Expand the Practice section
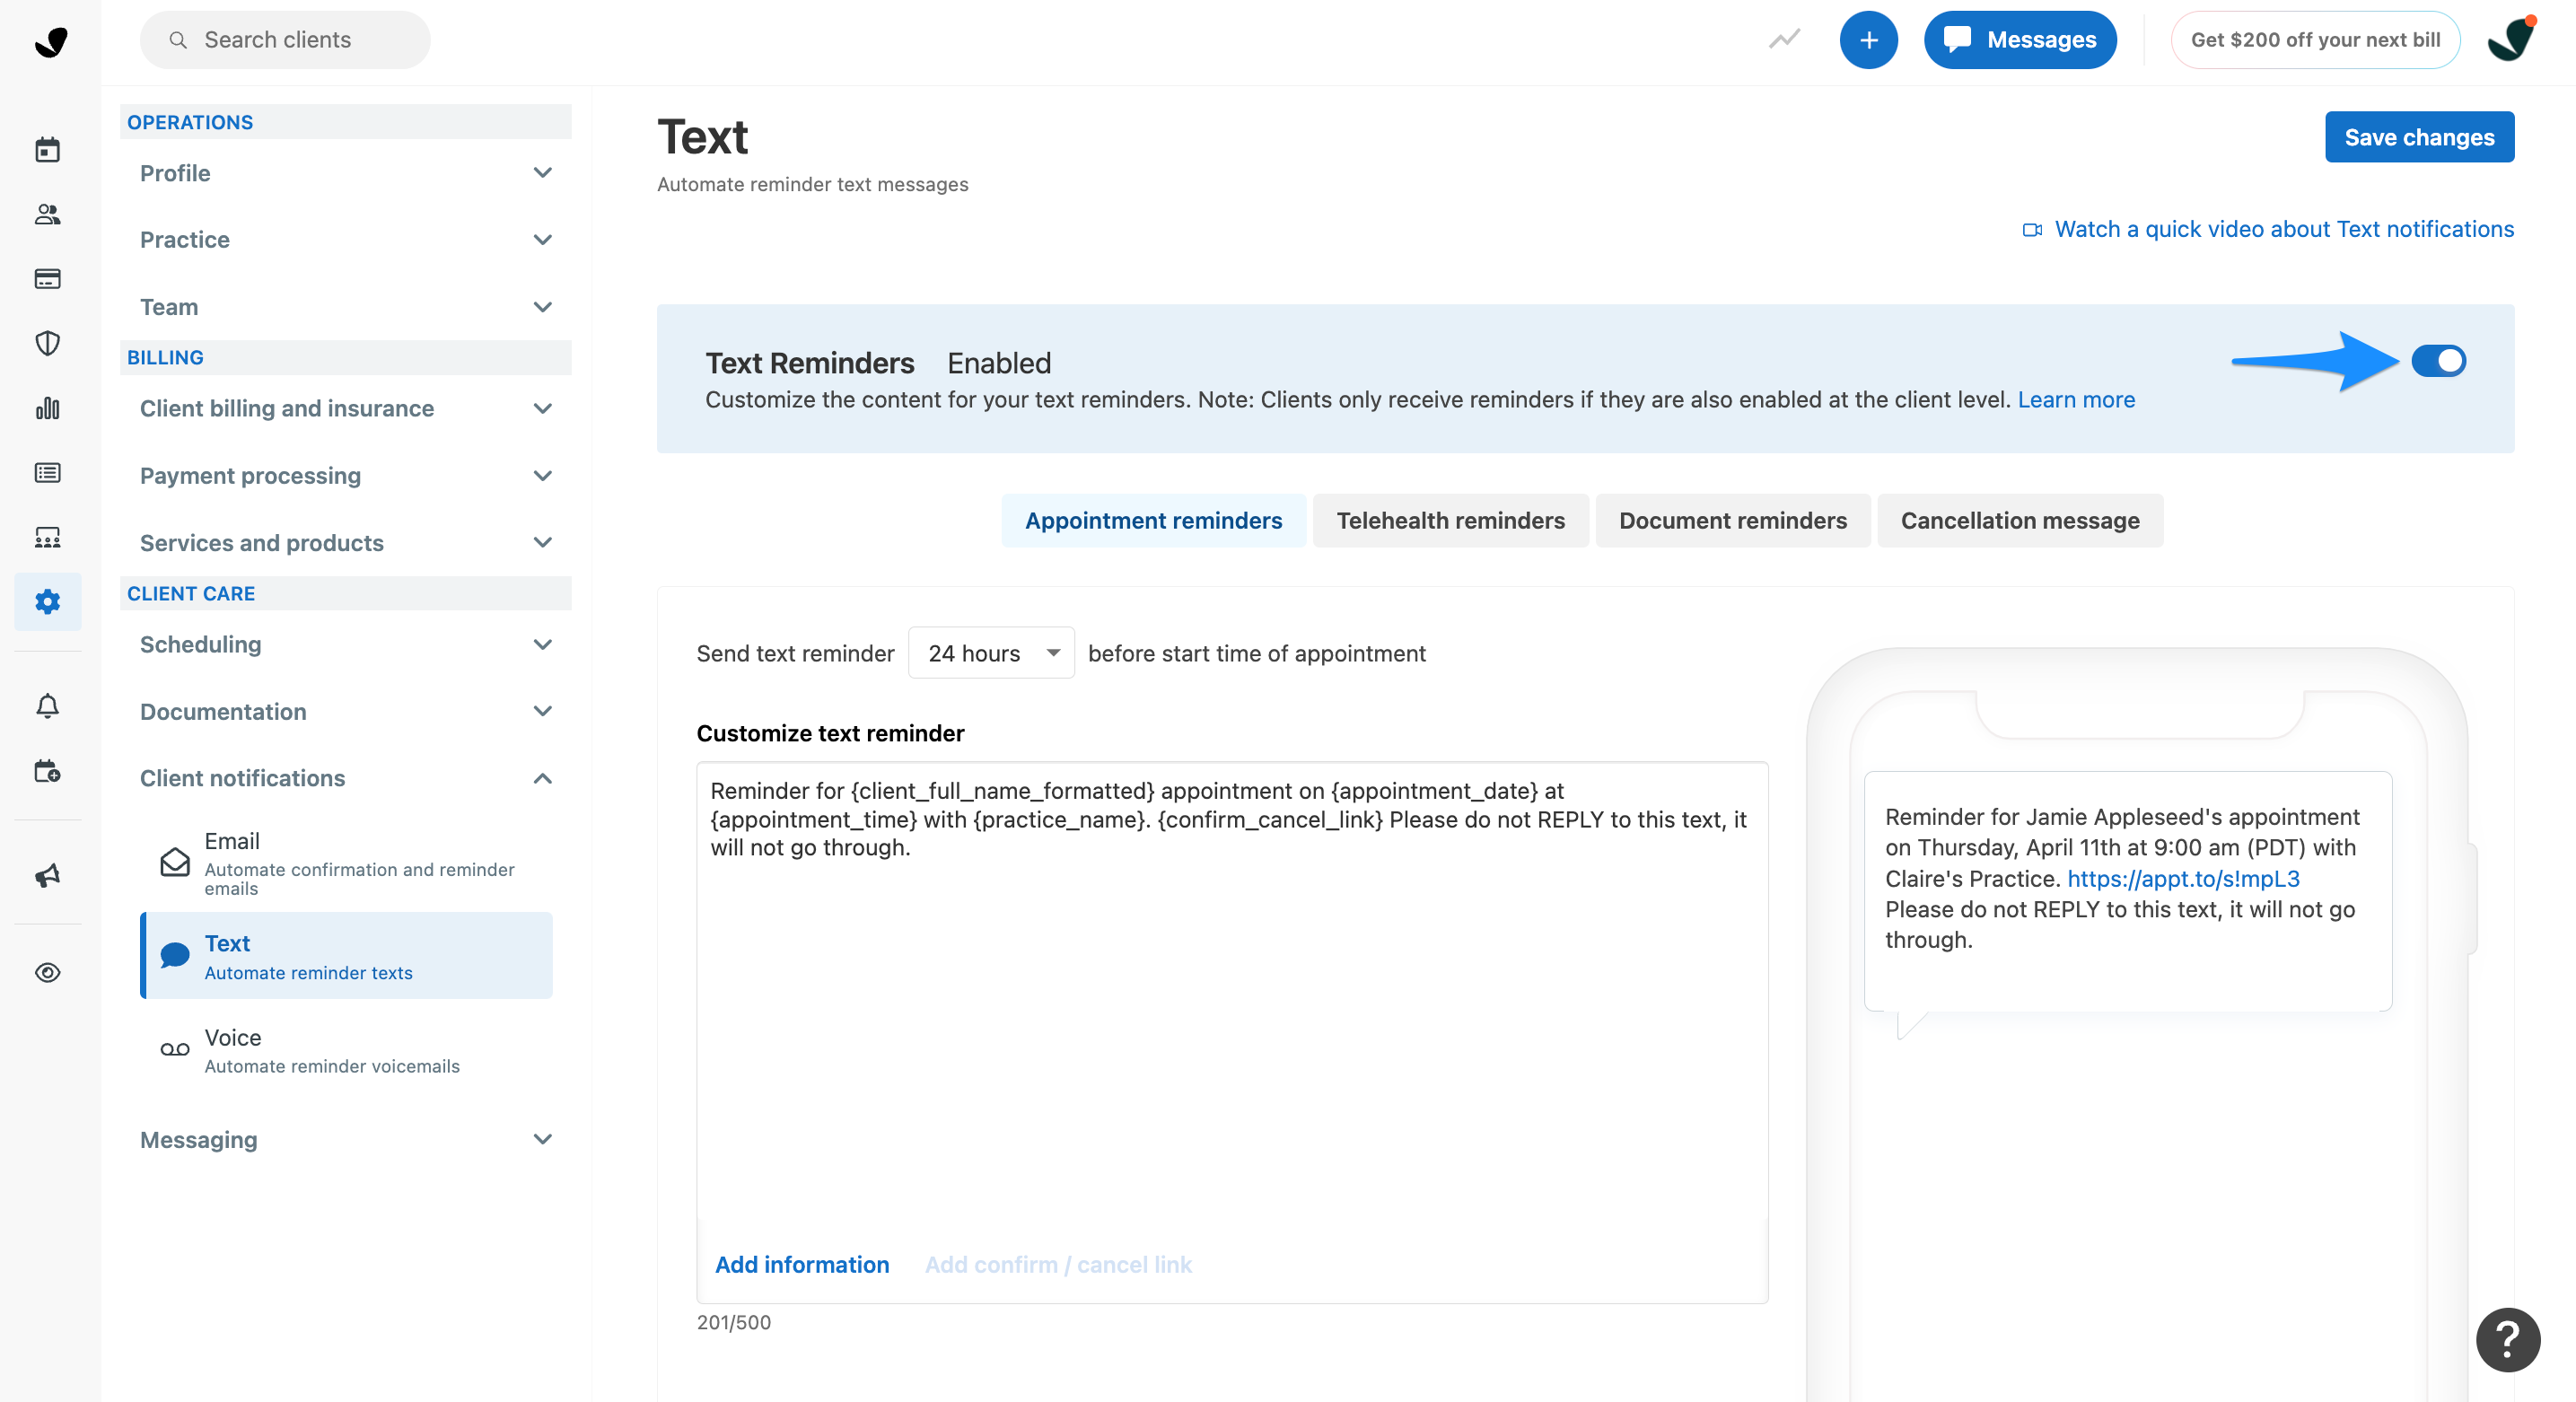This screenshot has height=1402, width=2576. (346, 240)
